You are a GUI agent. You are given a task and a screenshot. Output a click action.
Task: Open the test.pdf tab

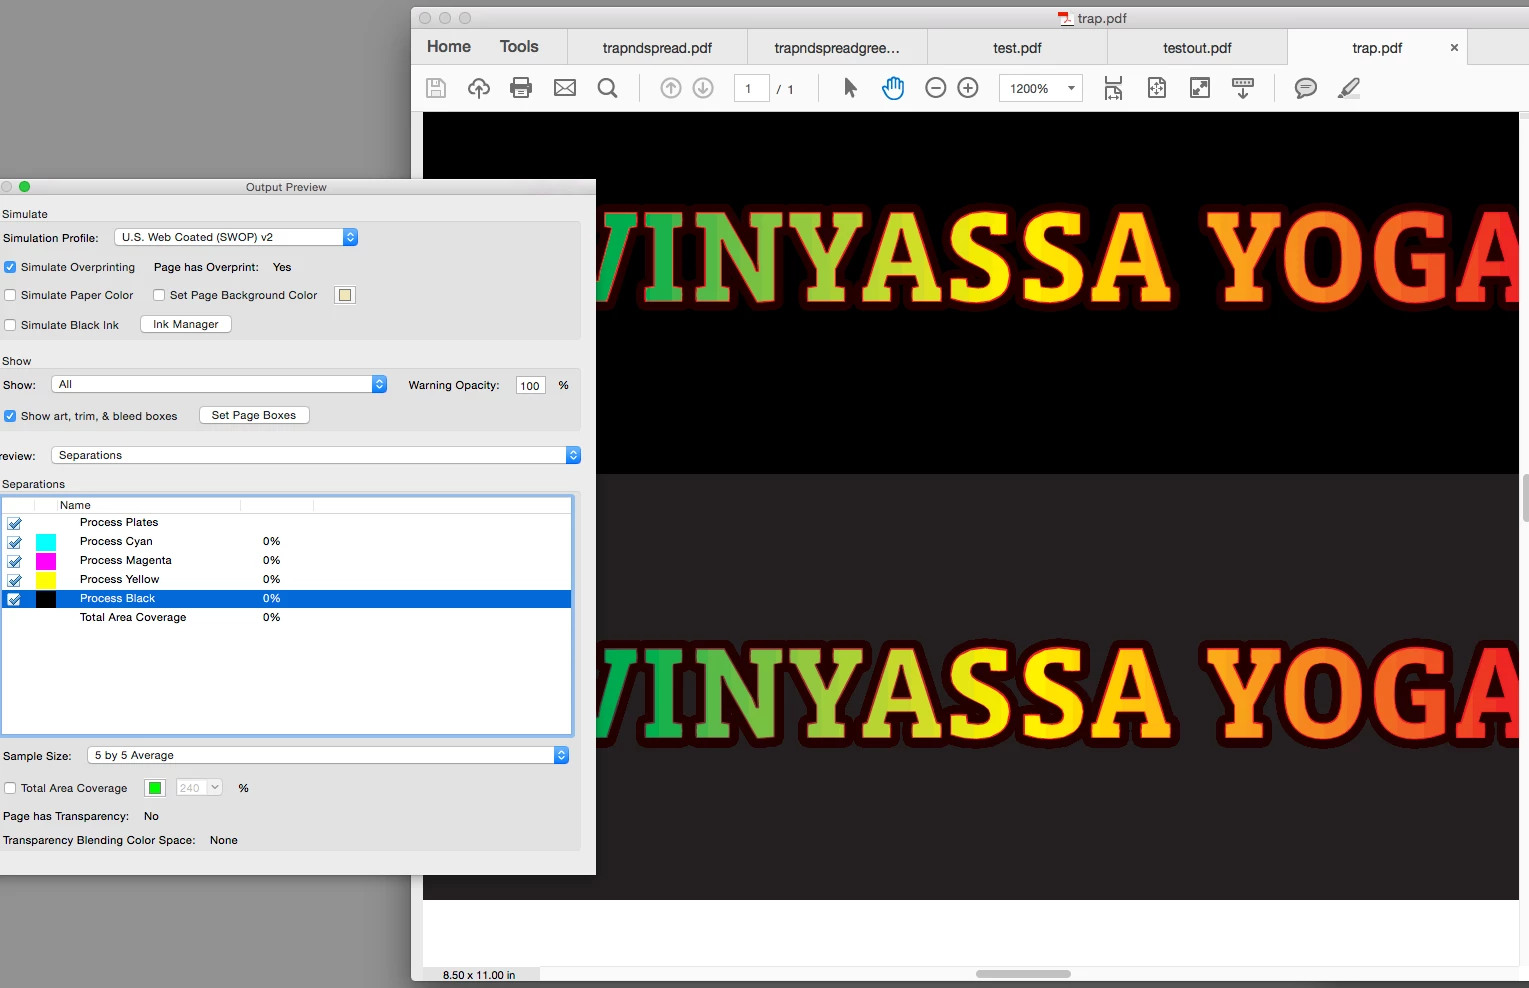pos(1017,48)
